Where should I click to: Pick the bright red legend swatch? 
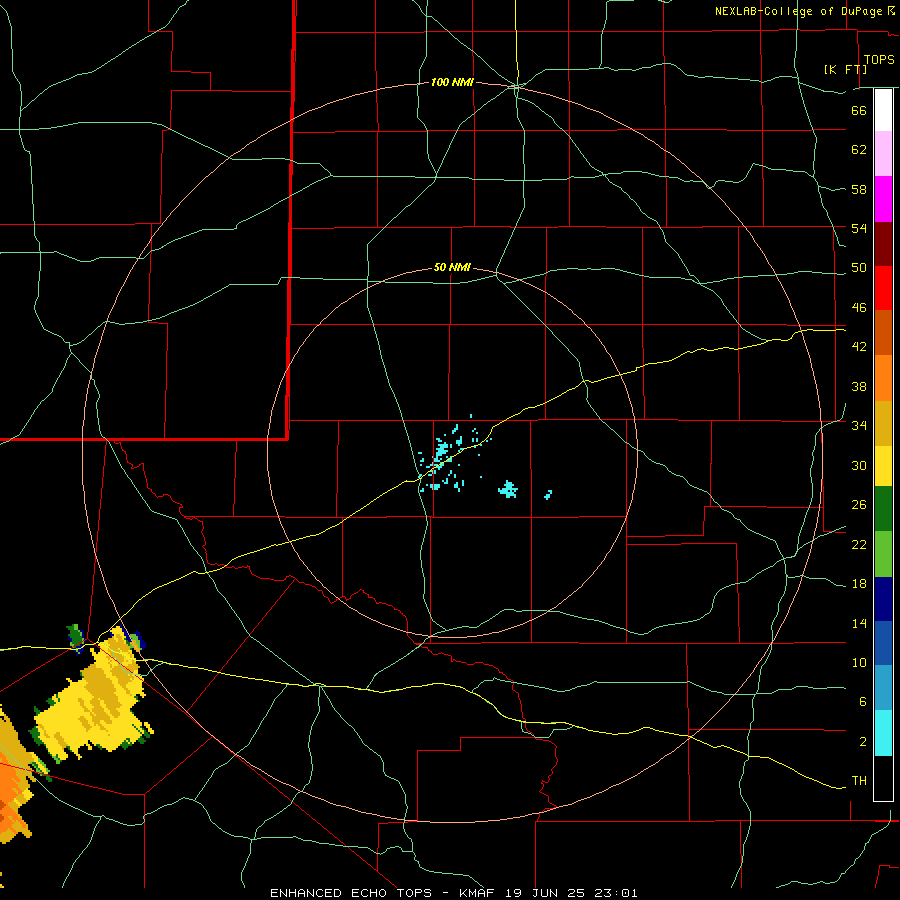click(x=883, y=288)
